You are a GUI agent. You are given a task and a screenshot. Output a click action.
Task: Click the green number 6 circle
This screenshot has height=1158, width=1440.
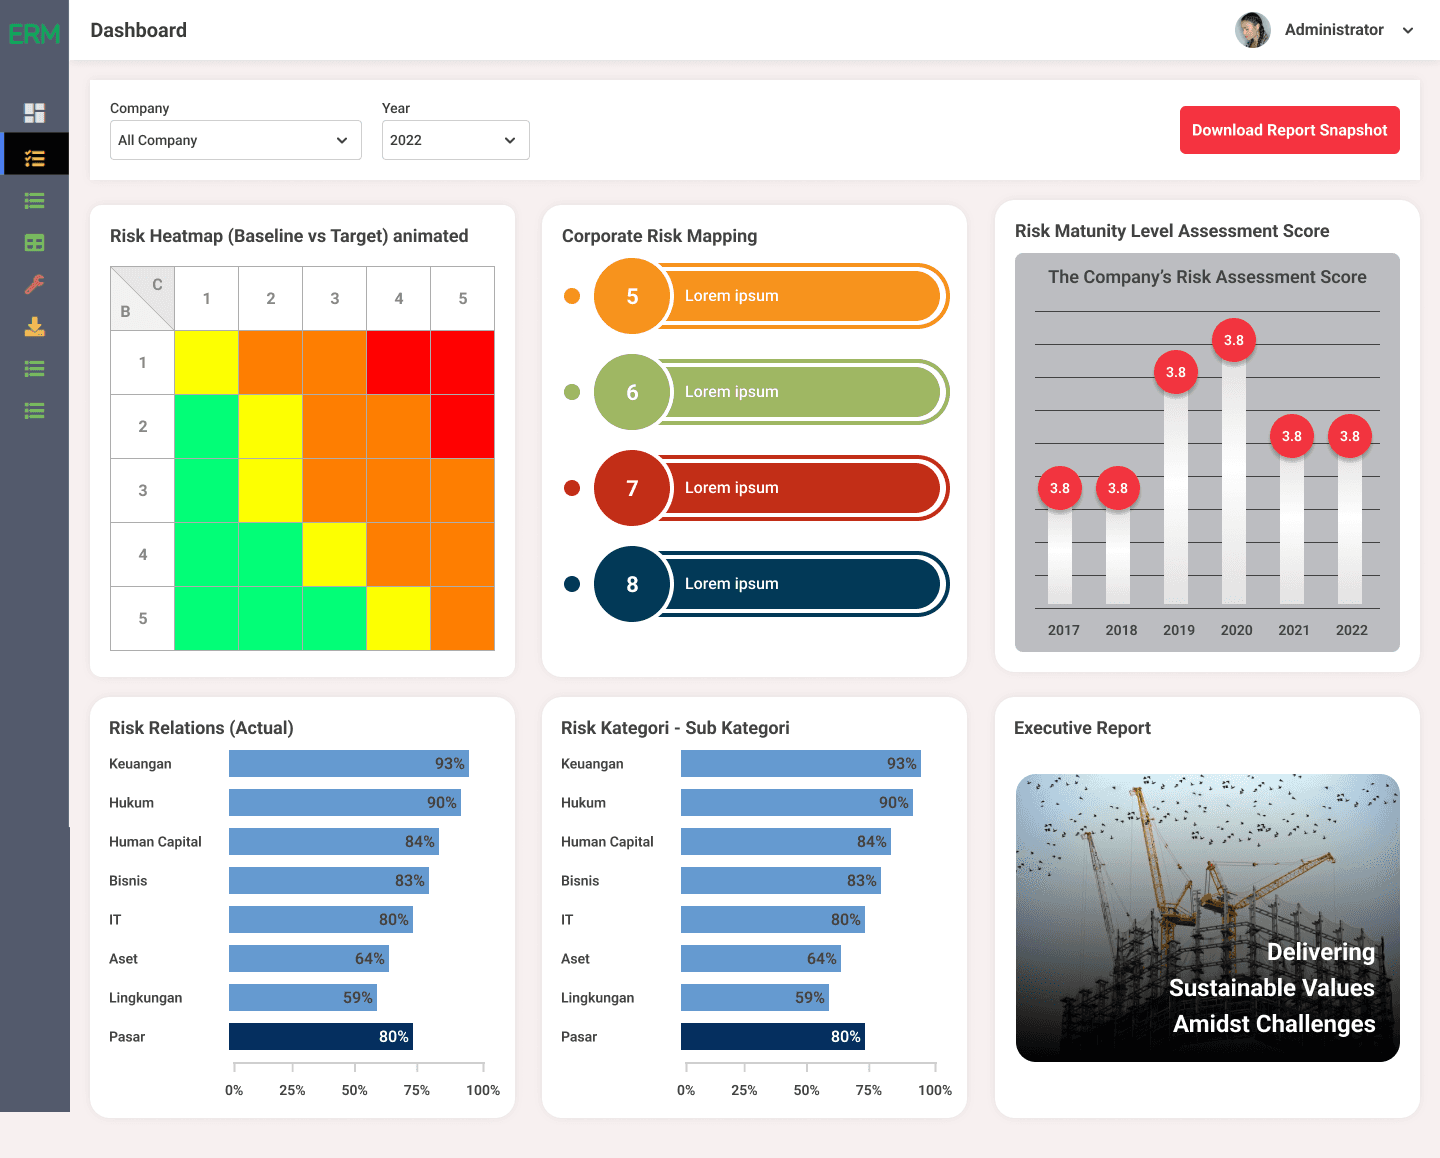(632, 392)
